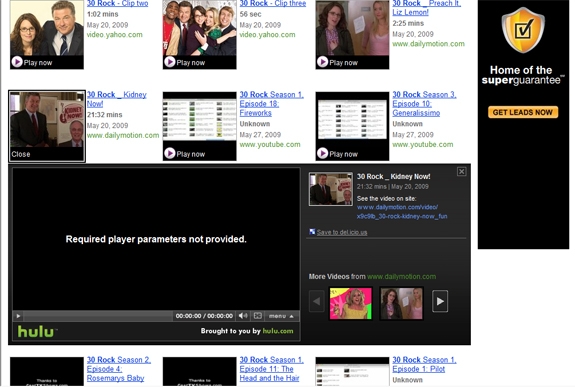
Task: Click the Home of the superguarantee ad text
Action: pos(523,75)
